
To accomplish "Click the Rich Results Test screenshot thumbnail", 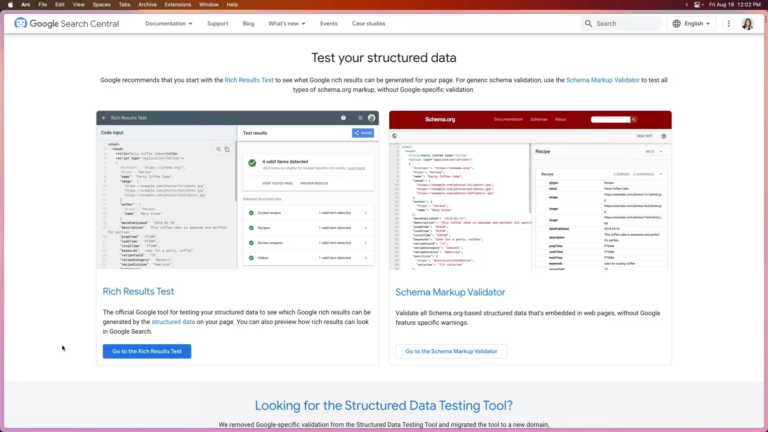I will [238, 190].
